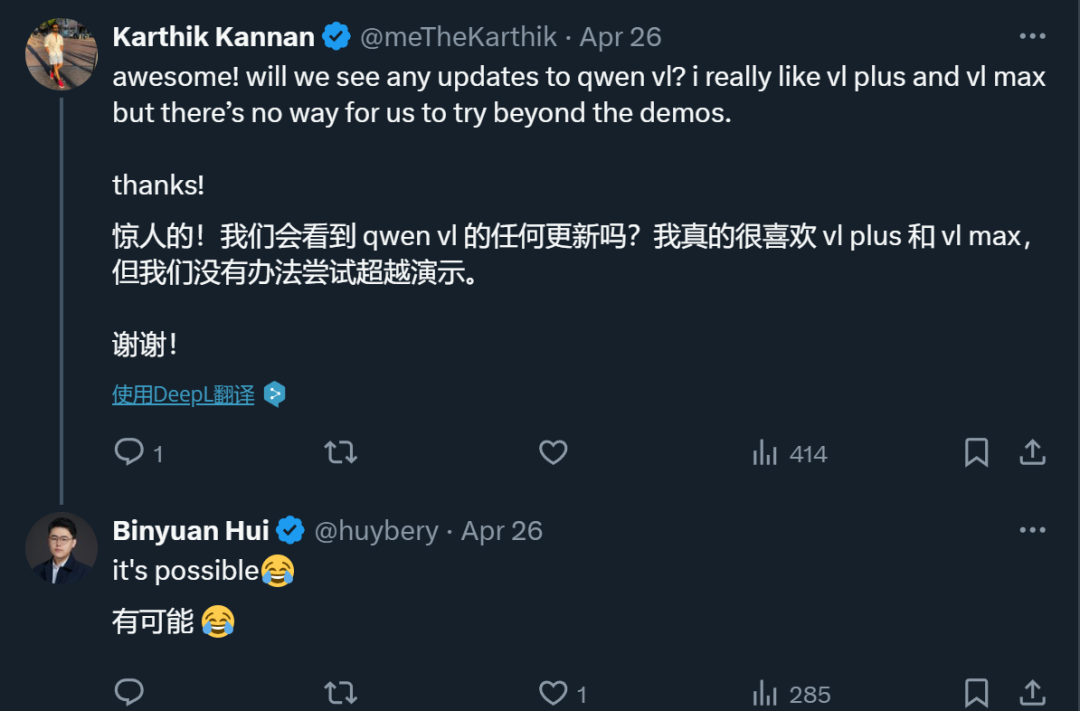The image size is (1080, 711).
Task: Retweet Binyuan Hui's reply
Action: tap(341, 692)
